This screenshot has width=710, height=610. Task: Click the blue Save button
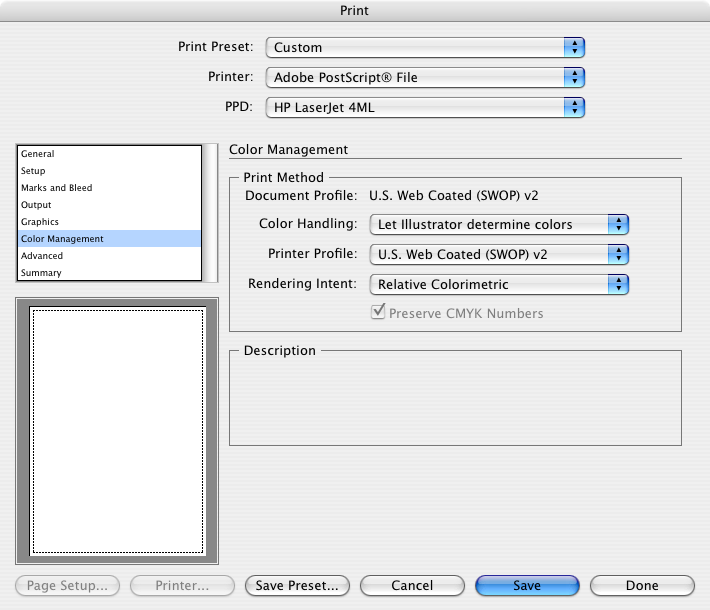[x=527, y=586]
